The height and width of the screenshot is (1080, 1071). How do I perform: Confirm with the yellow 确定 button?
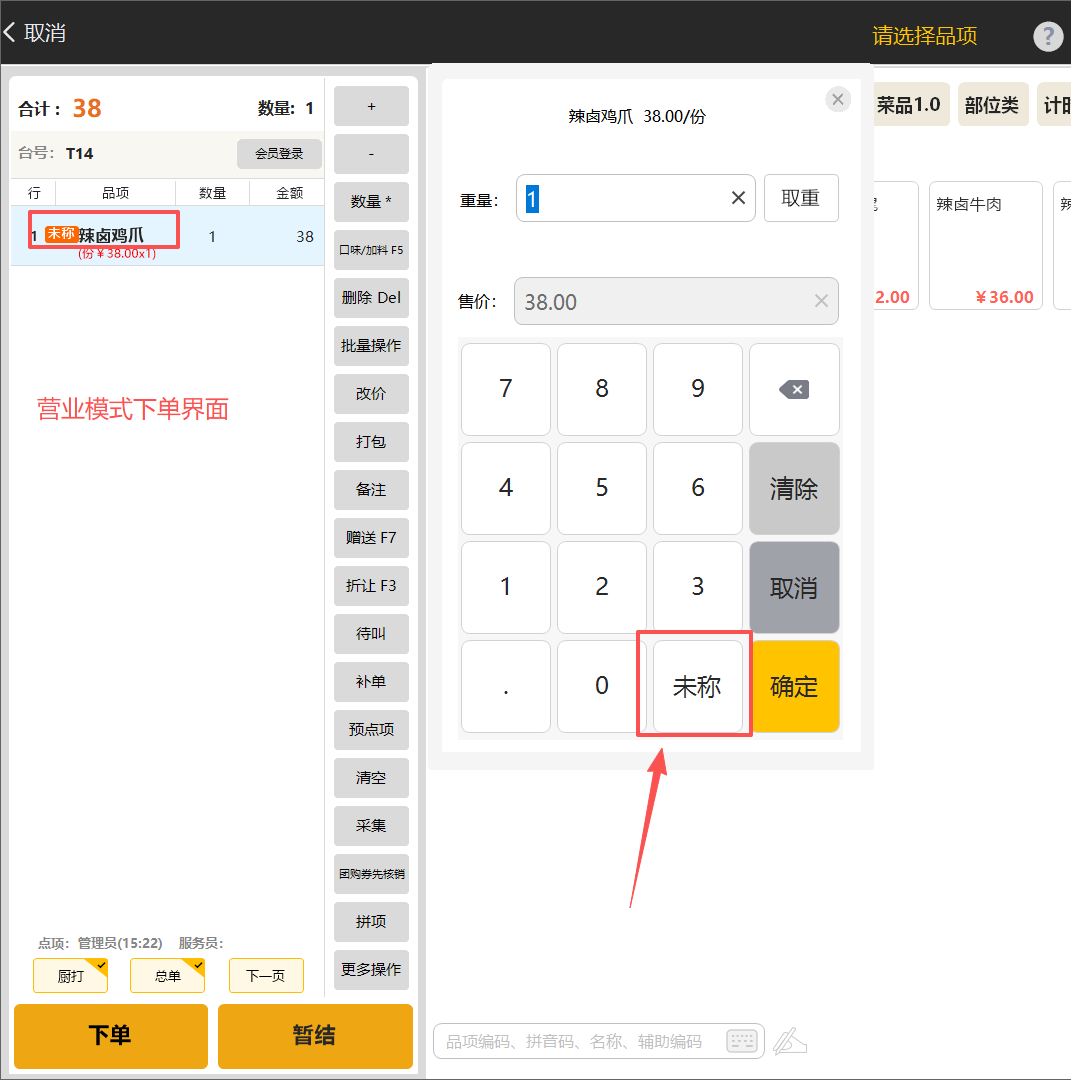[x=794, y=687]
